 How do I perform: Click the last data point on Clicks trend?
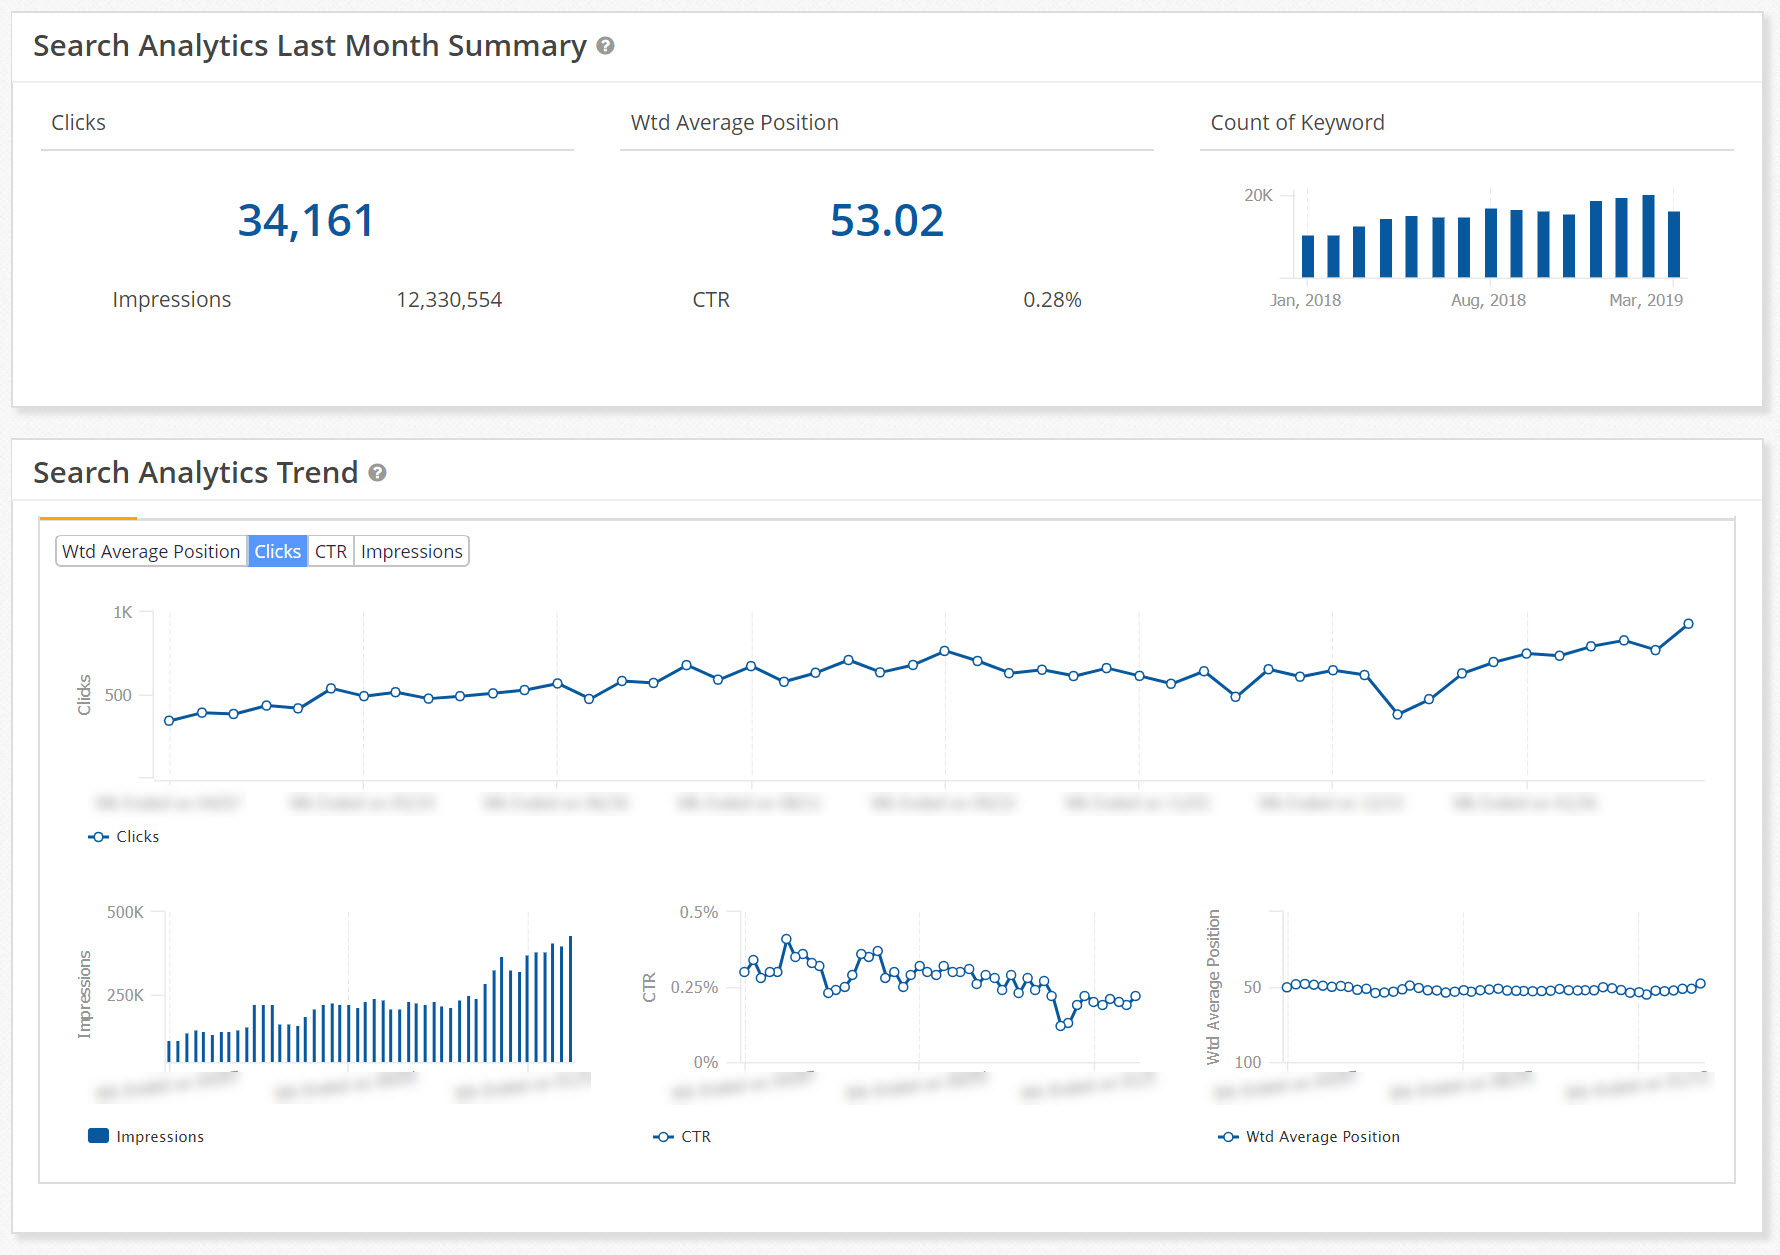pos(1686,622)
